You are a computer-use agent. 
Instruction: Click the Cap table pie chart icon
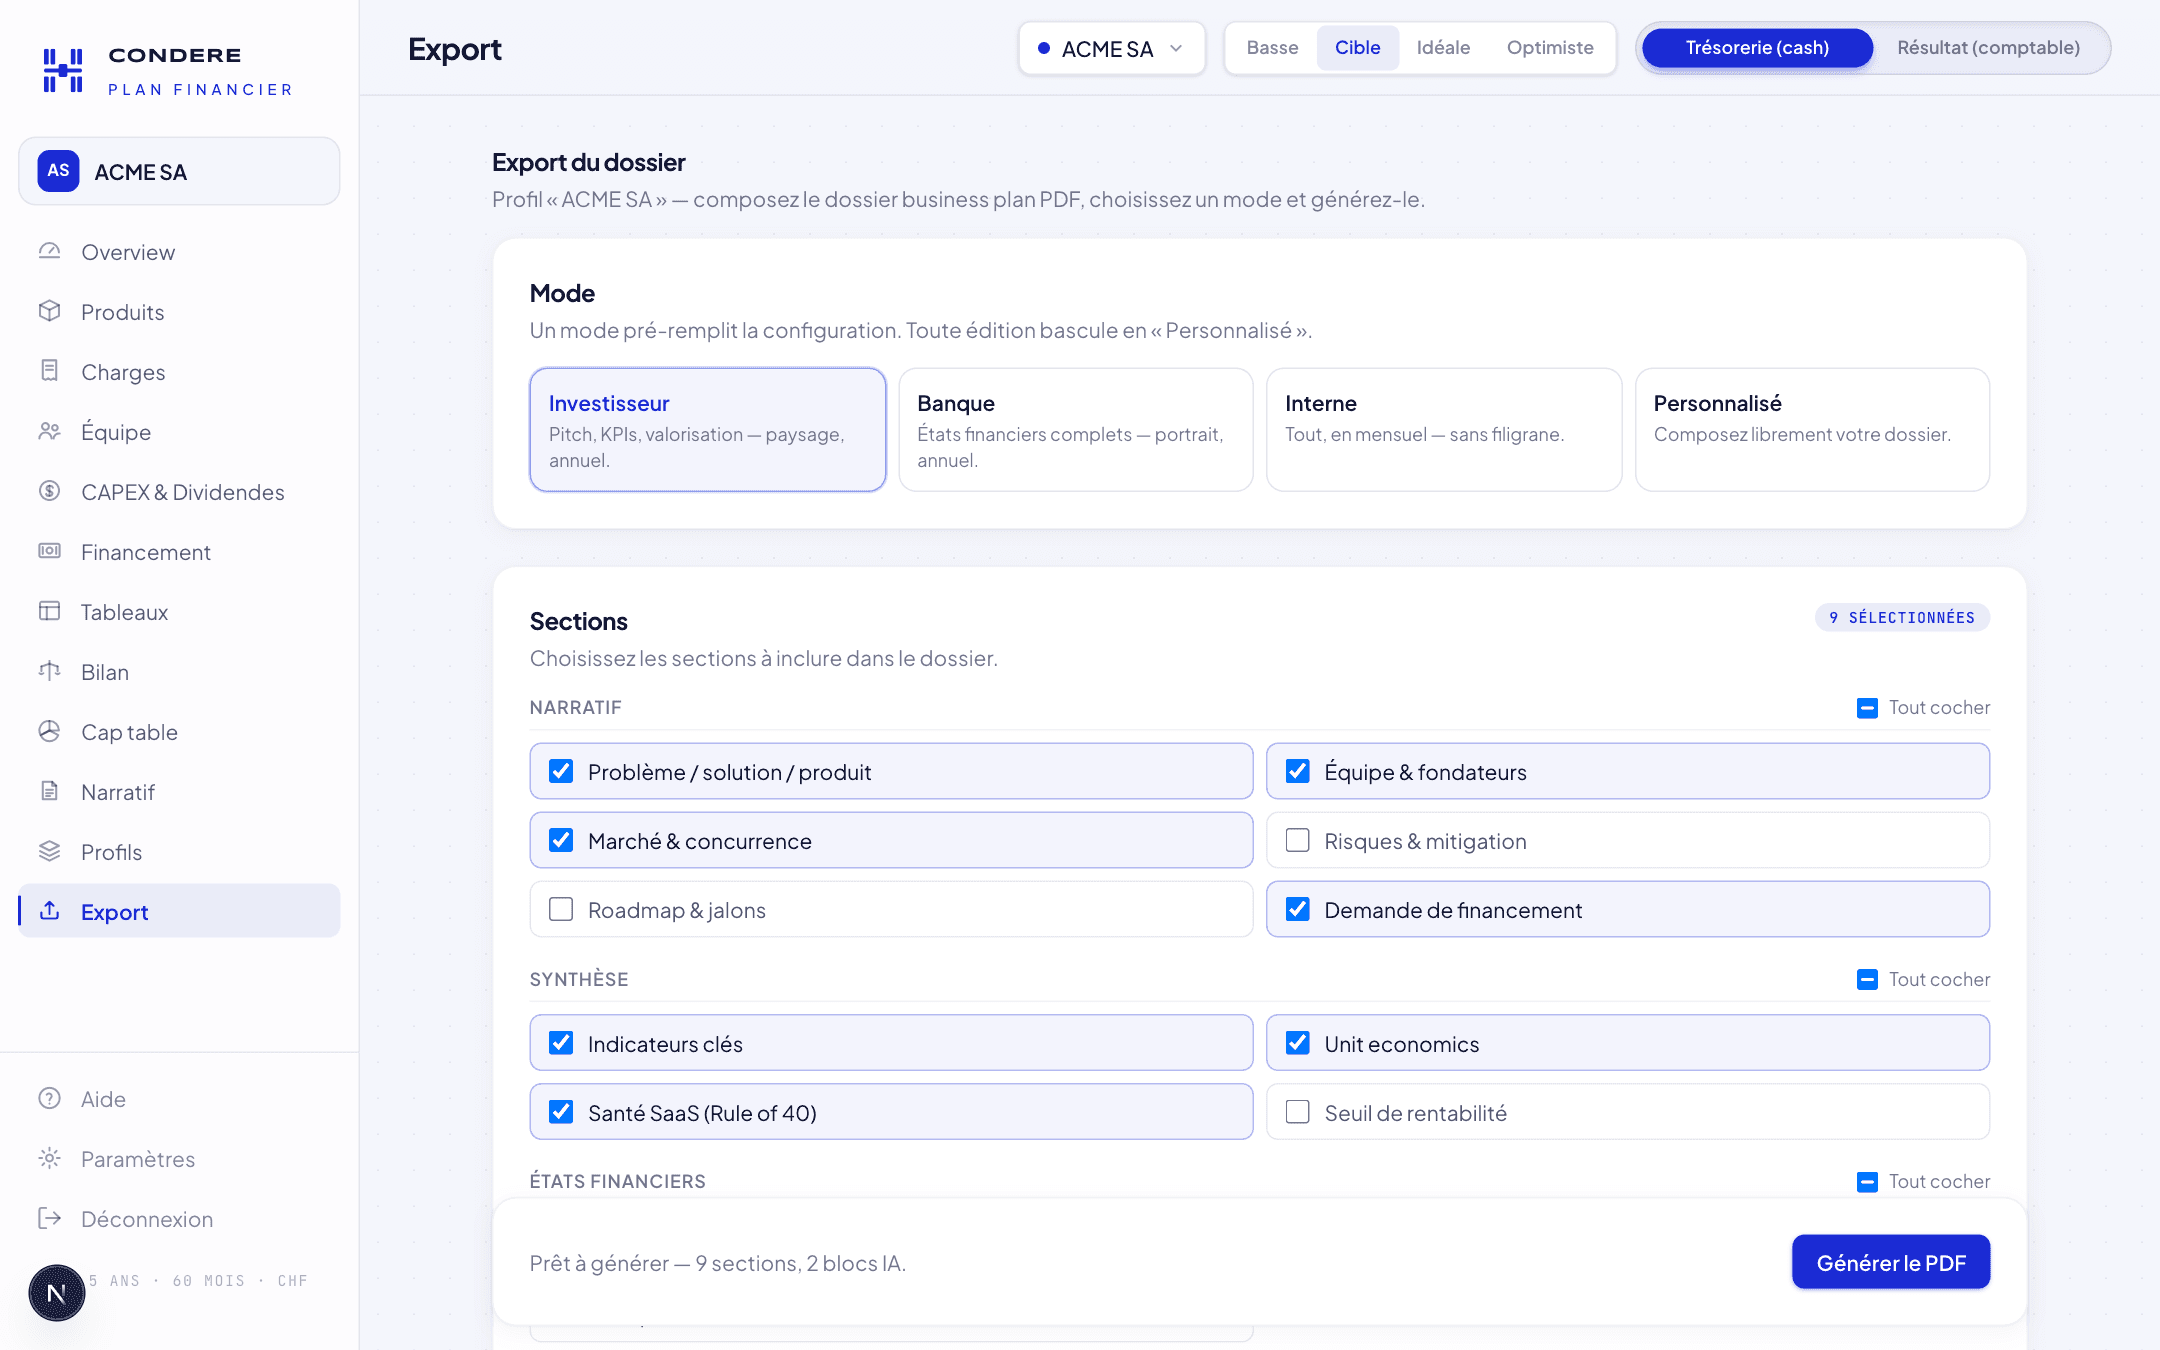tap(50, 731)
